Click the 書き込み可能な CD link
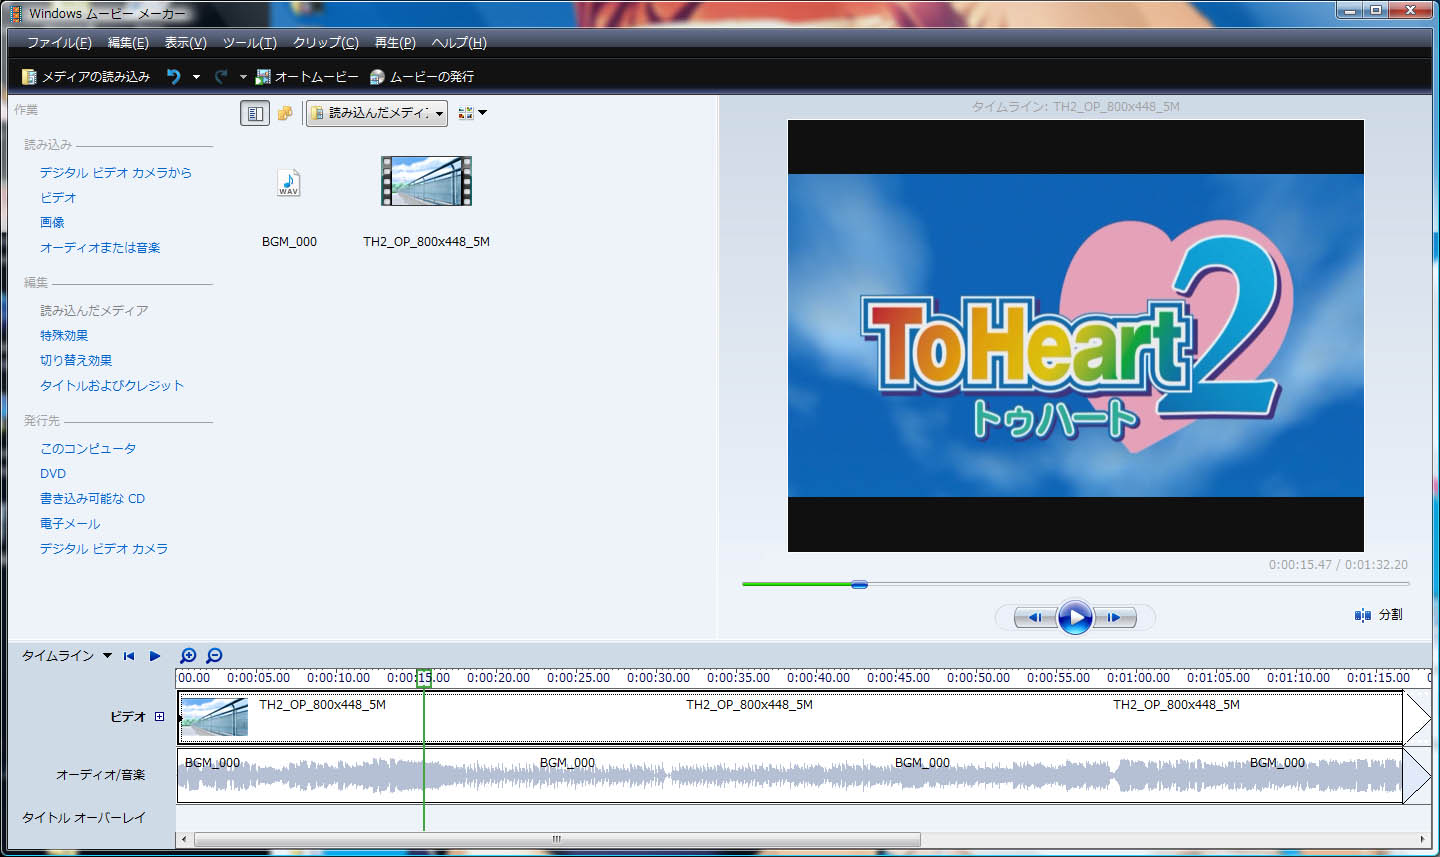This screenshot has height=857, width=1440. 92,498
